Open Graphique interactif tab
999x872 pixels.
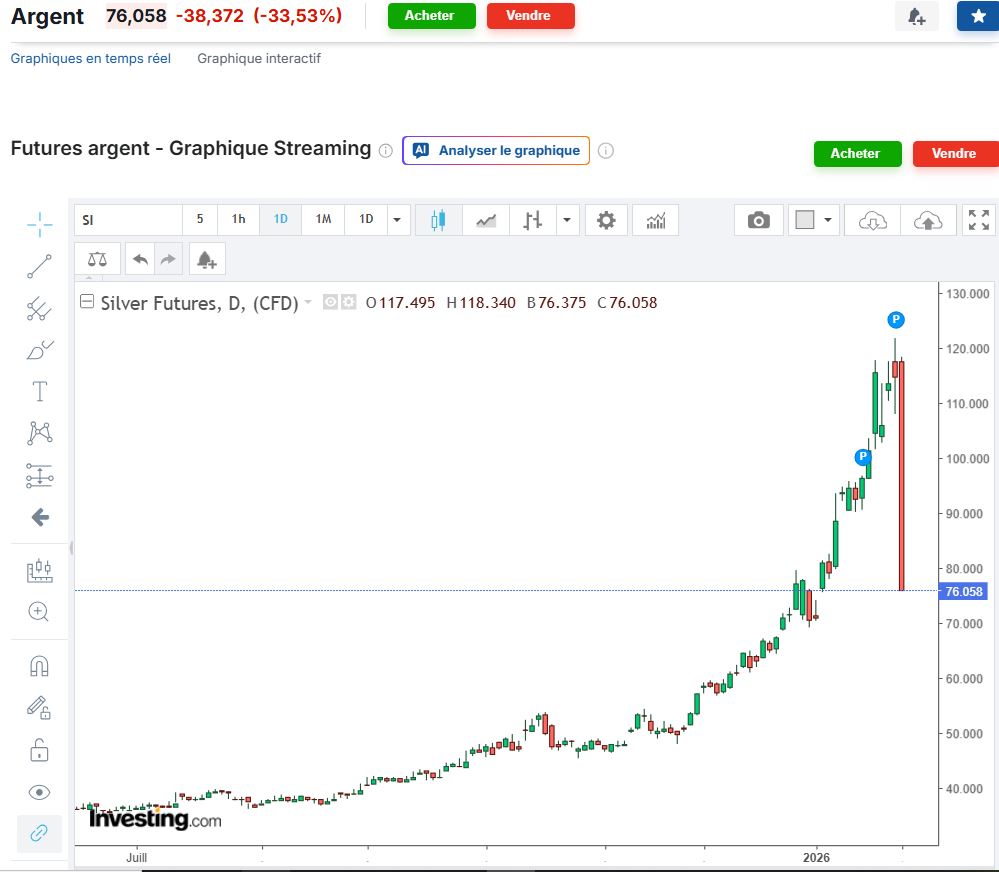tap(259, 59)
